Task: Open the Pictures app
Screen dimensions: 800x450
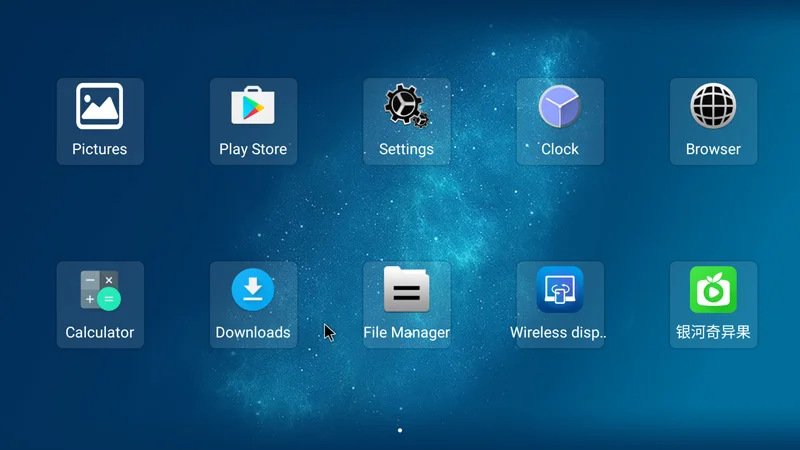Action: (x=100, y=121)
